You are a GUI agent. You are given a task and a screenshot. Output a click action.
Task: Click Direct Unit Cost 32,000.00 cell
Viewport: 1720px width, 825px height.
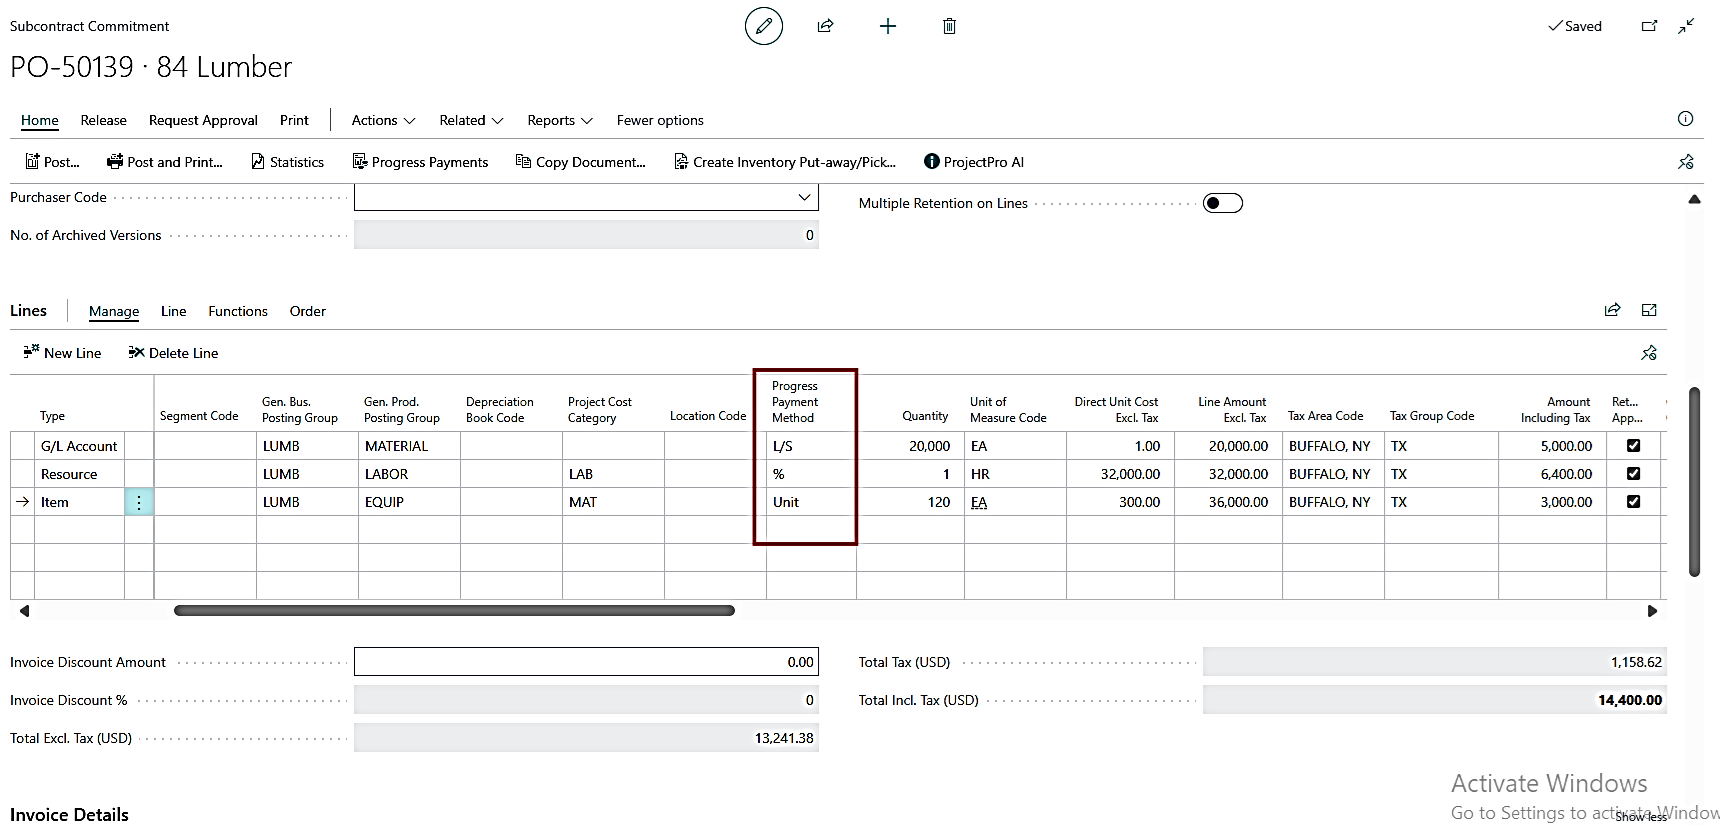(x=1120, y=474)
